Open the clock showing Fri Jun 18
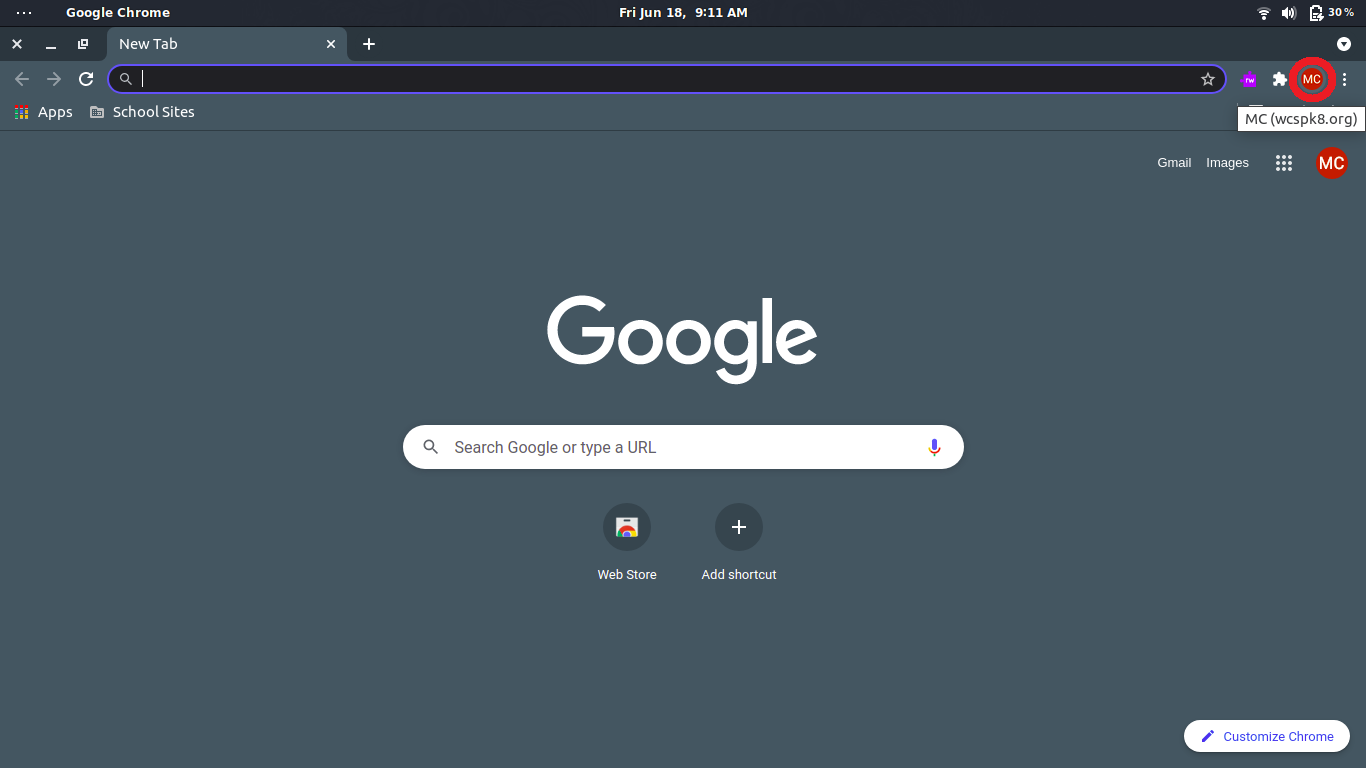This screenshot has width=1366, height=768. [x=683, y=13]
